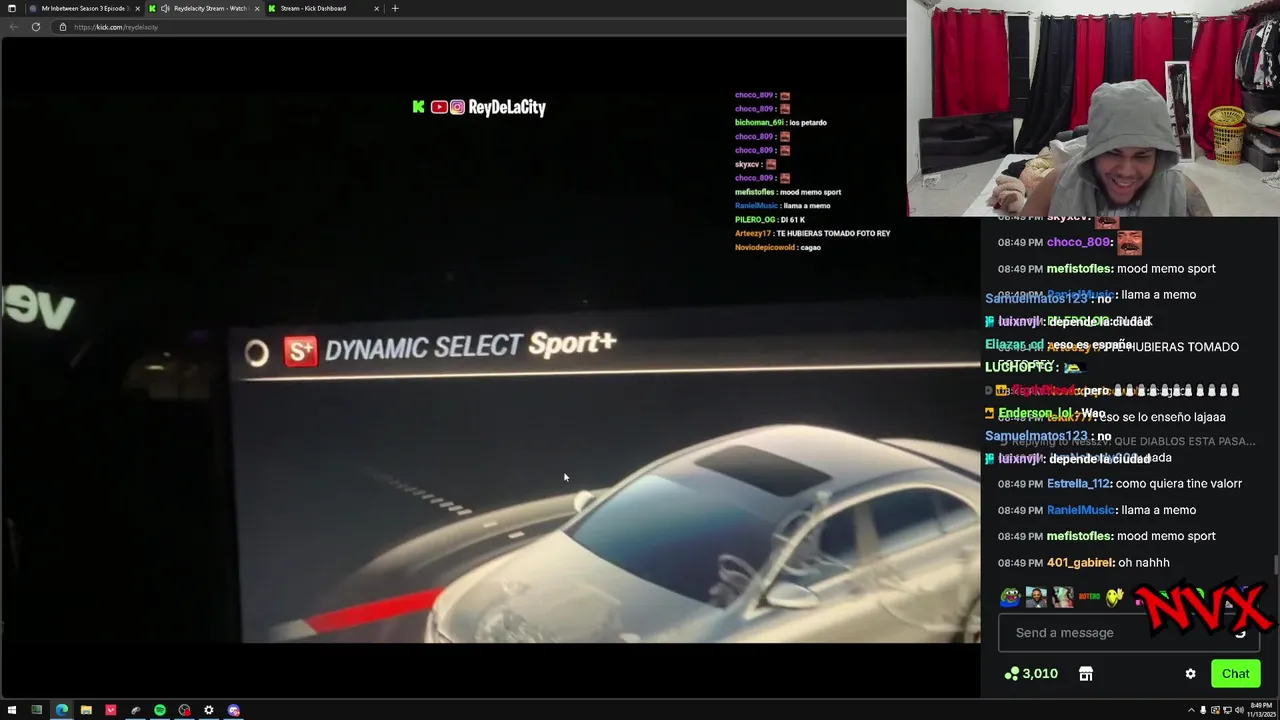The width and height of the screenshot is (1280, 720).
Task: Pick the smiling man face emote
Action: [x=1036, y=597]
